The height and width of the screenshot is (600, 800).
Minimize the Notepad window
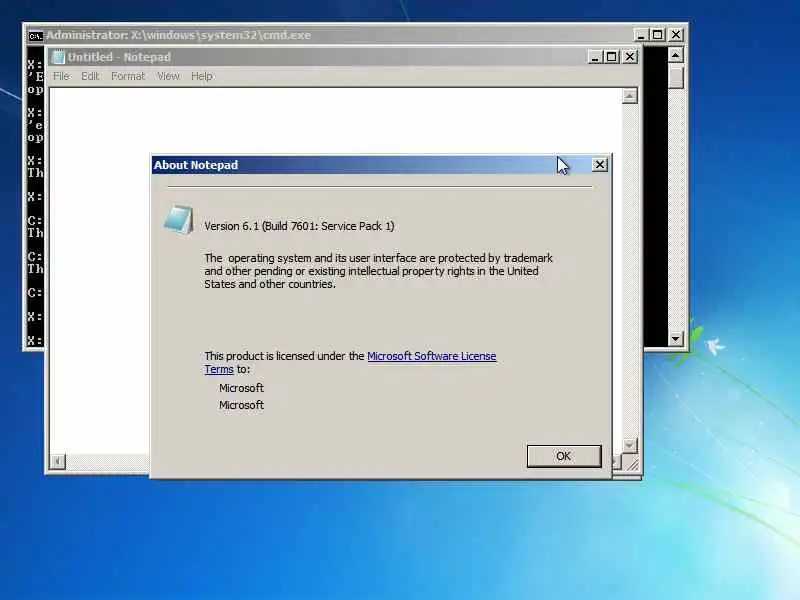click(594, 57)
